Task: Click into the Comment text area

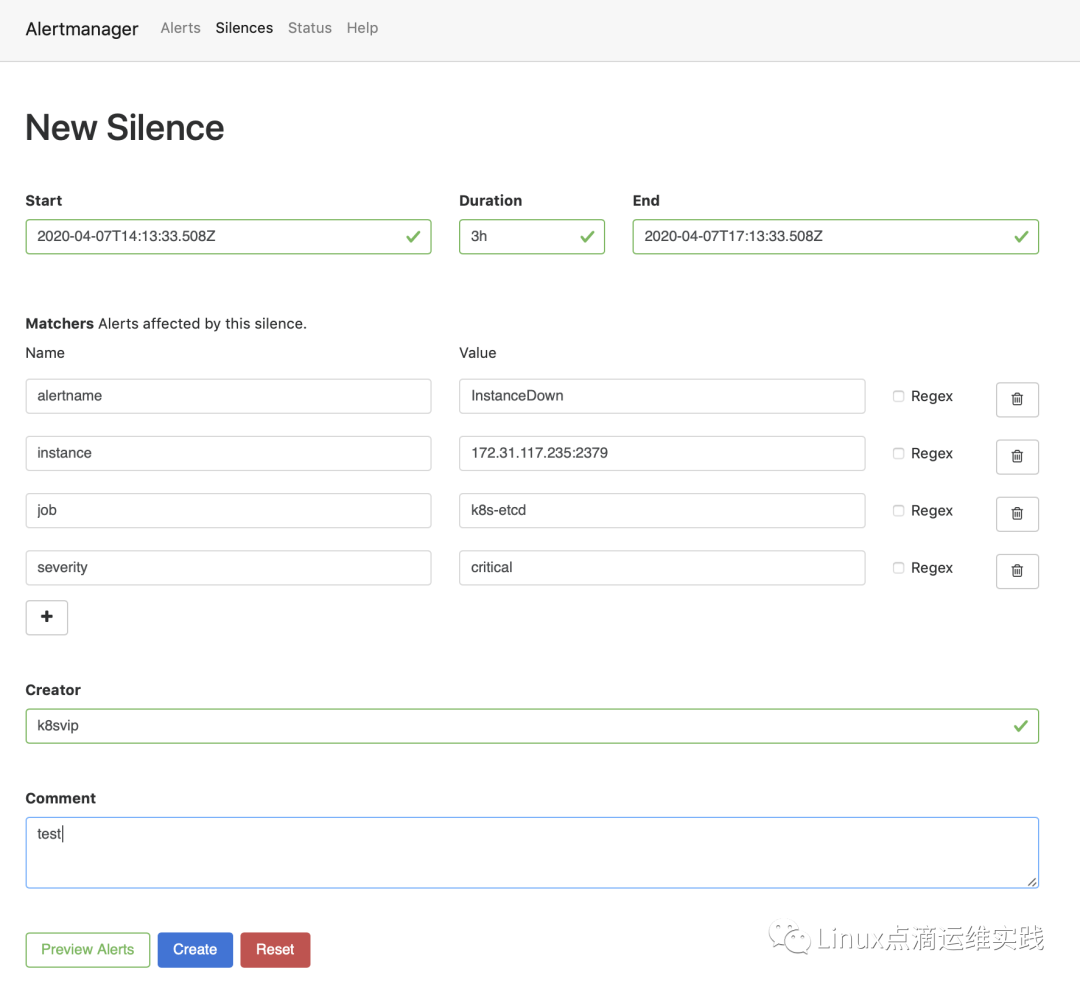Action: 531,852
